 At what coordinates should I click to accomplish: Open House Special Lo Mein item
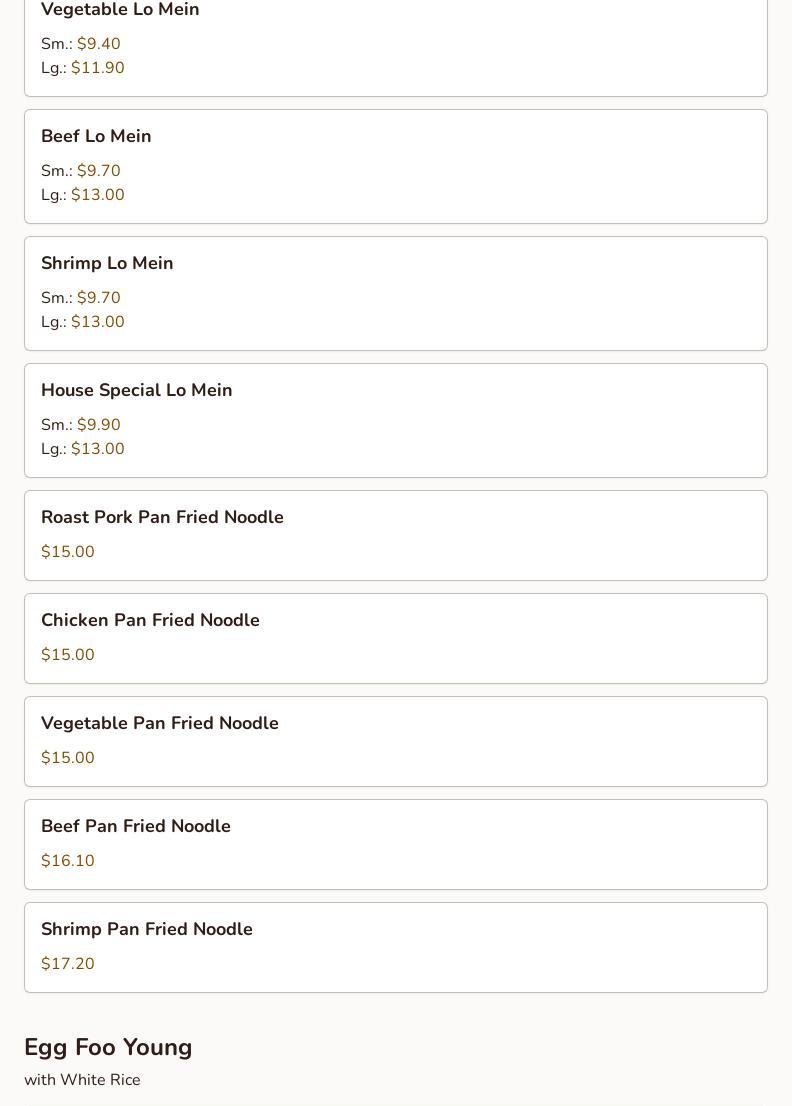pyautogui.click(x=396, y=420)
